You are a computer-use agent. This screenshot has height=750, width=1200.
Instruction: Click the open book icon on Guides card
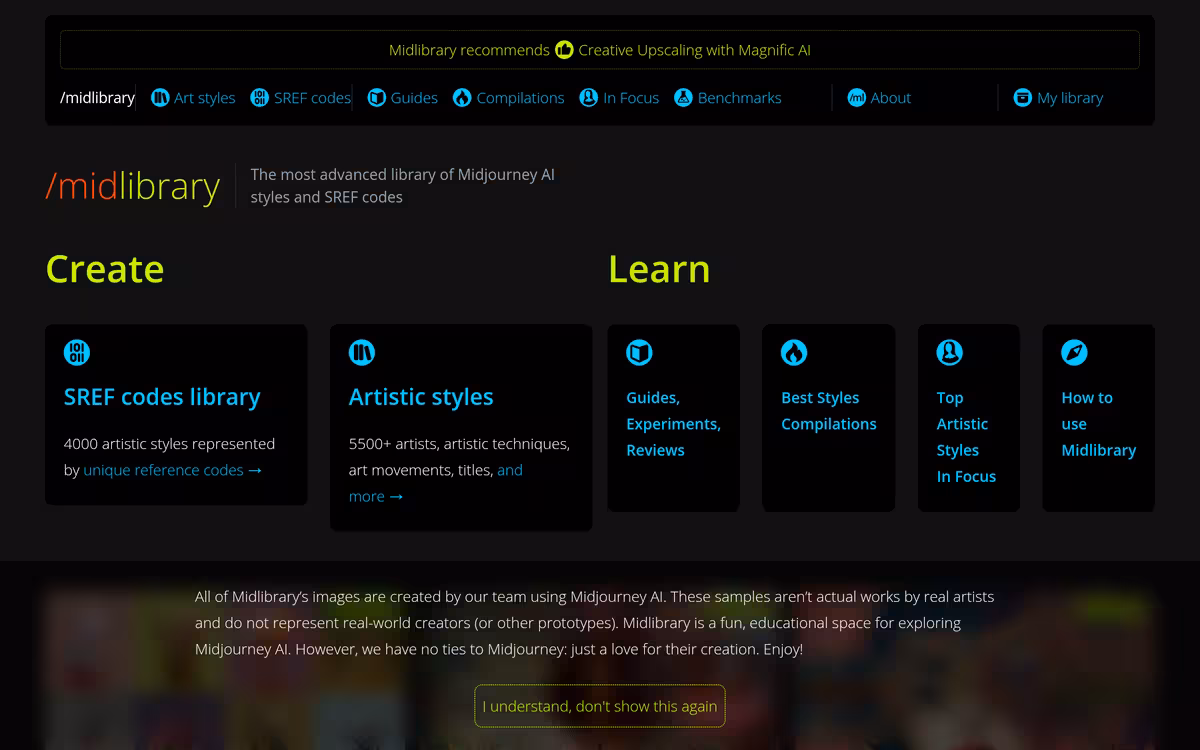click(x=639, y=352)
